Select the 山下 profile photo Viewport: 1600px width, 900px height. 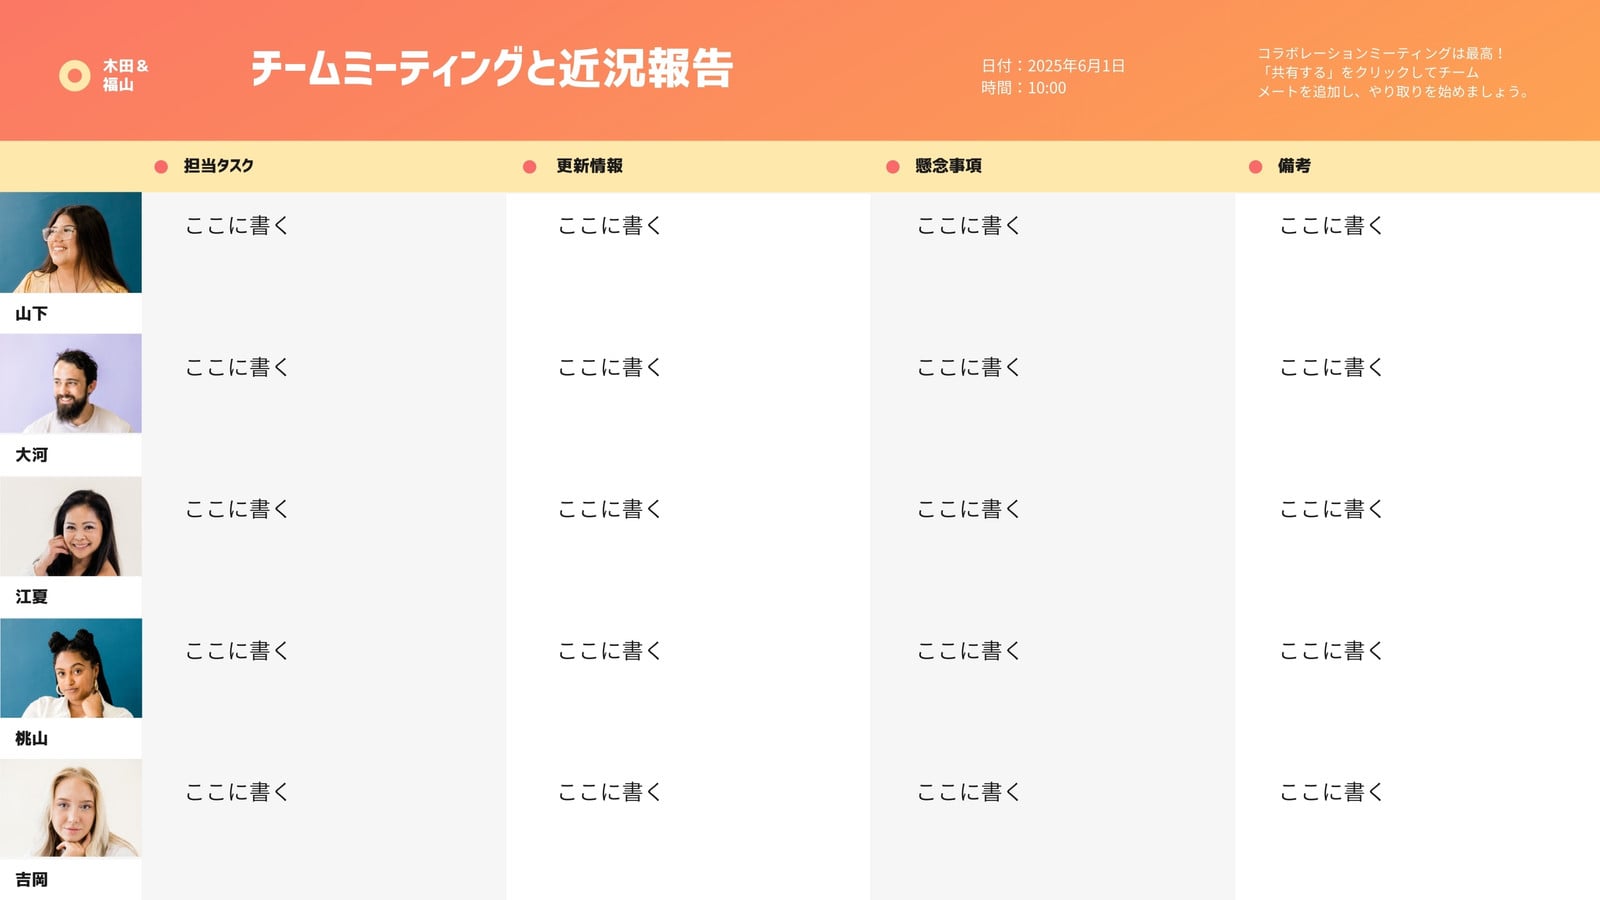pos(71,243)
